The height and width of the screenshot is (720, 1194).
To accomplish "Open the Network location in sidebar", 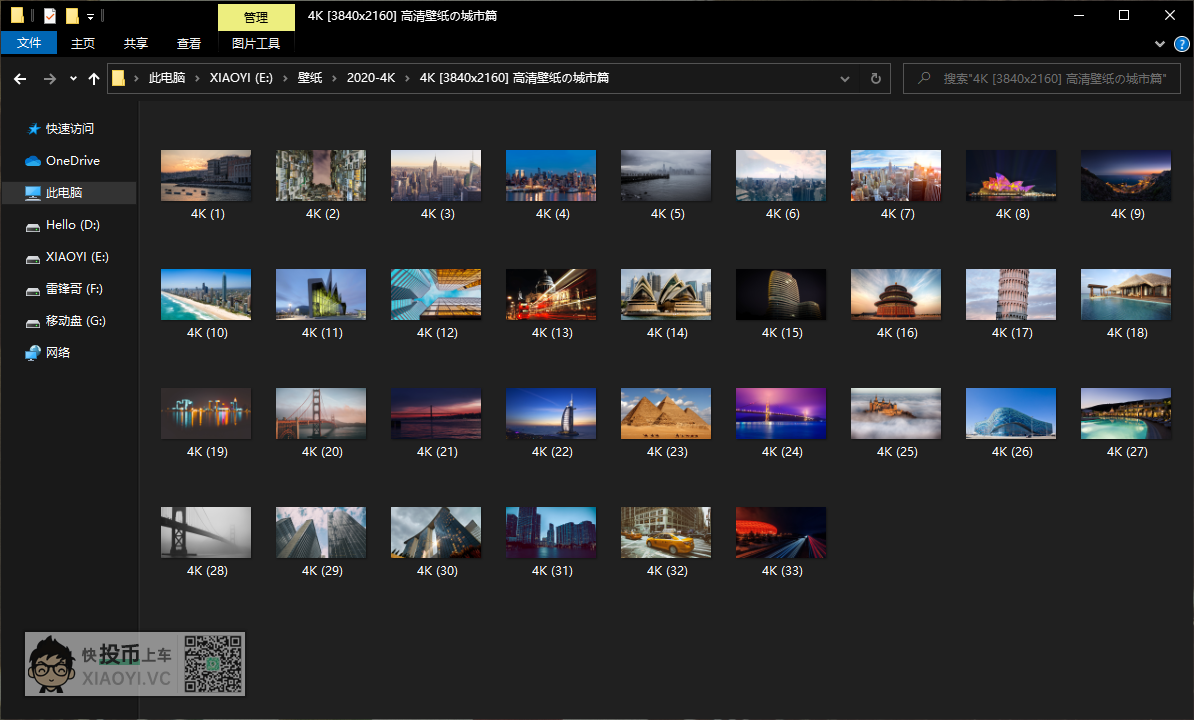I will click(58, 353).
